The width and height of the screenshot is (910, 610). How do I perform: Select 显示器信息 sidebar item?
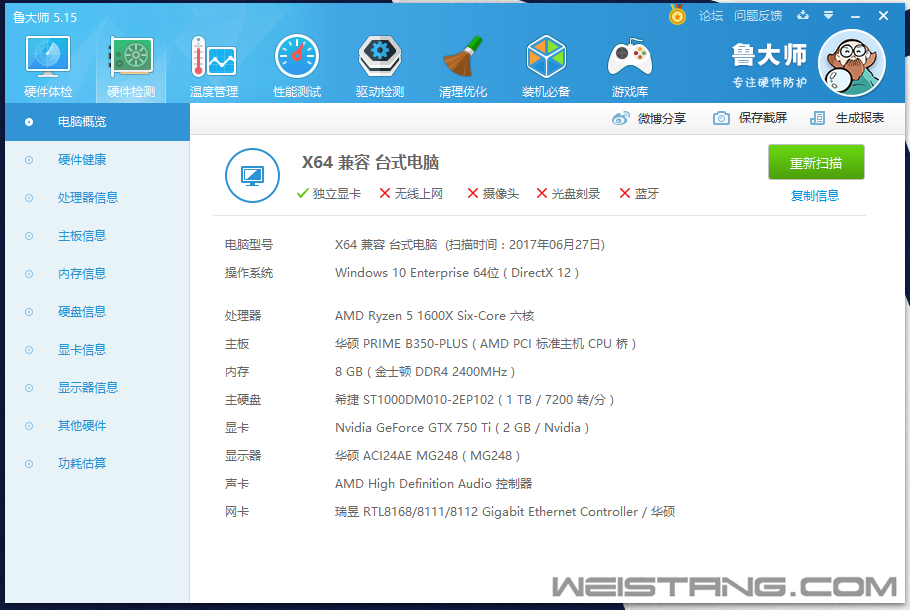[x=98, y=388]
